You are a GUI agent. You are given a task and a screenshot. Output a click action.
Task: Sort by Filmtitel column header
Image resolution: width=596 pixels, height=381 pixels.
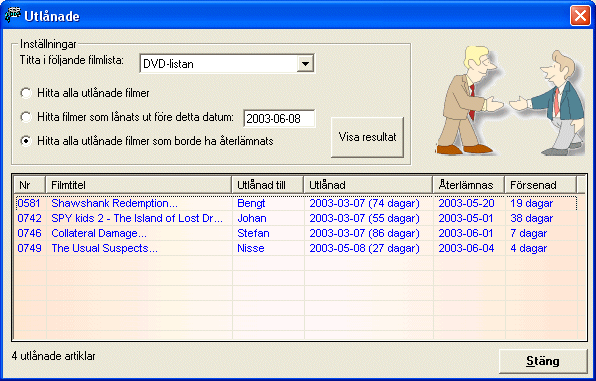[x=138, y=185]
